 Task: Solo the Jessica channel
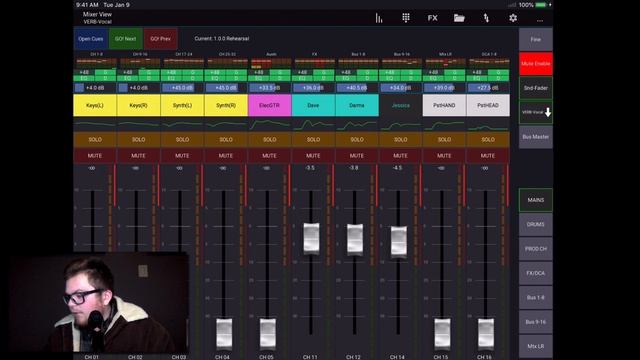coord(400,140)
